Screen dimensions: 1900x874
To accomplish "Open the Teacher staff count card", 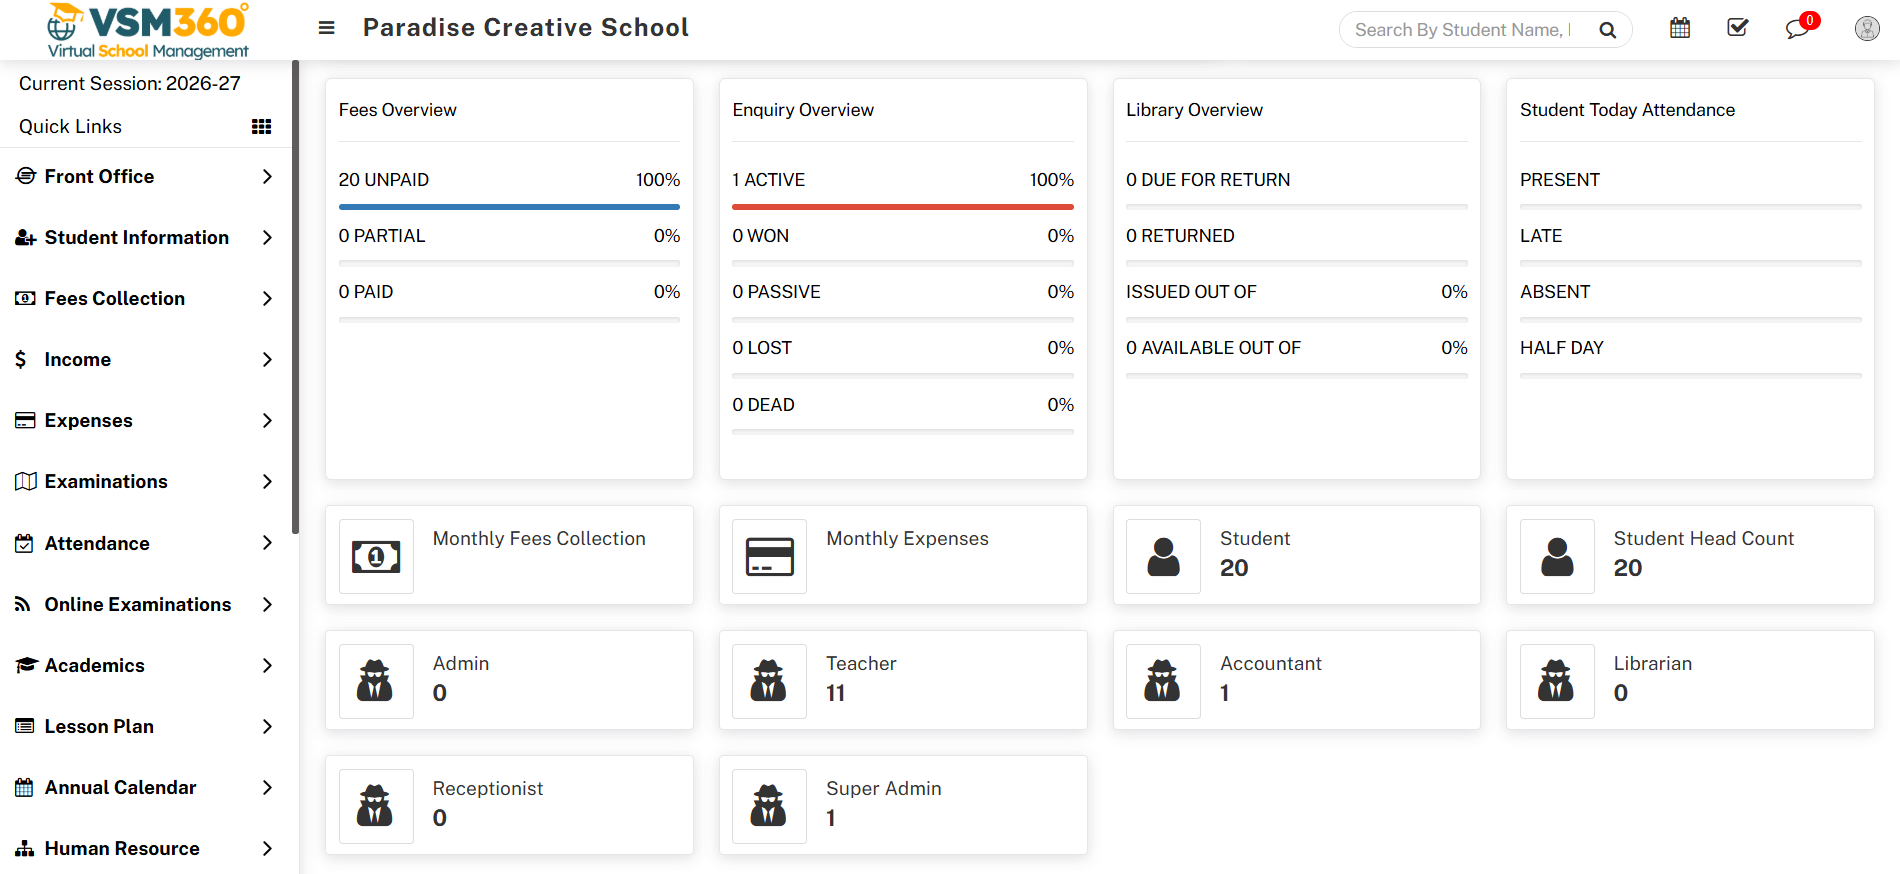I will (902, 680).
